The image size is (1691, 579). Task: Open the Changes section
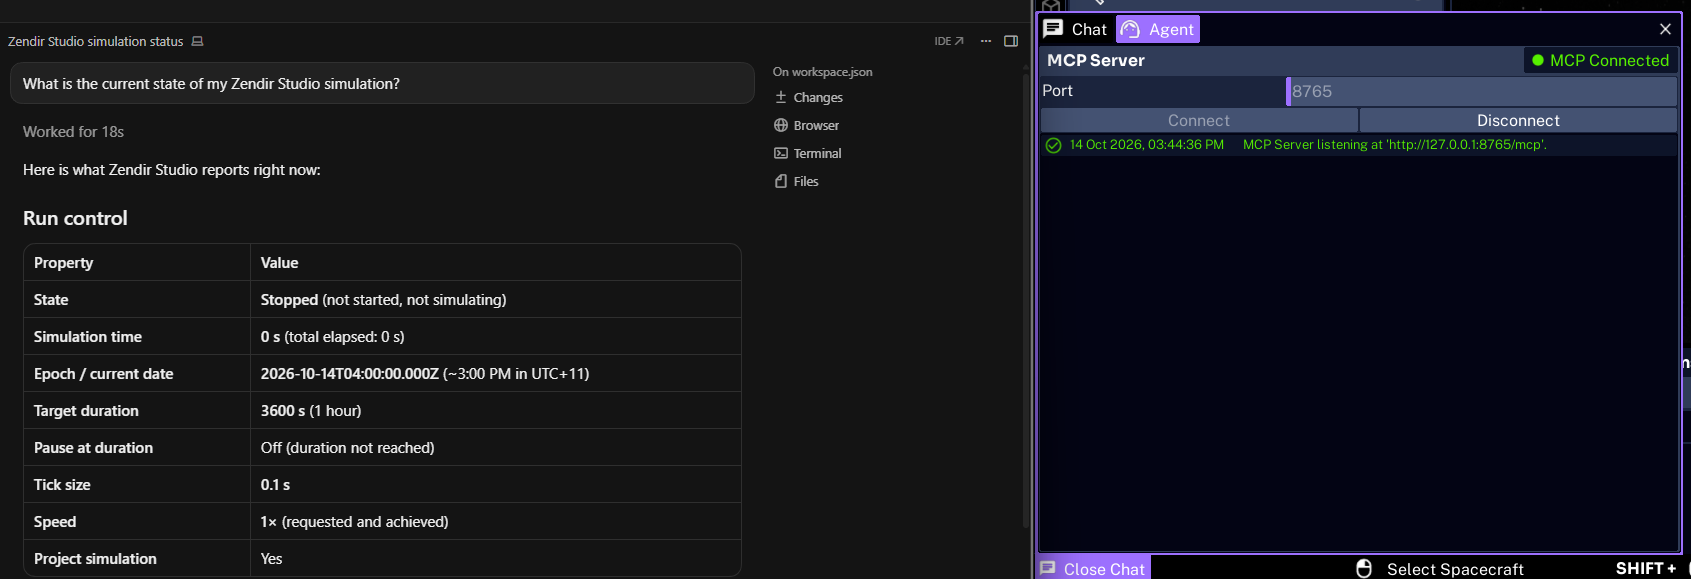808,97
